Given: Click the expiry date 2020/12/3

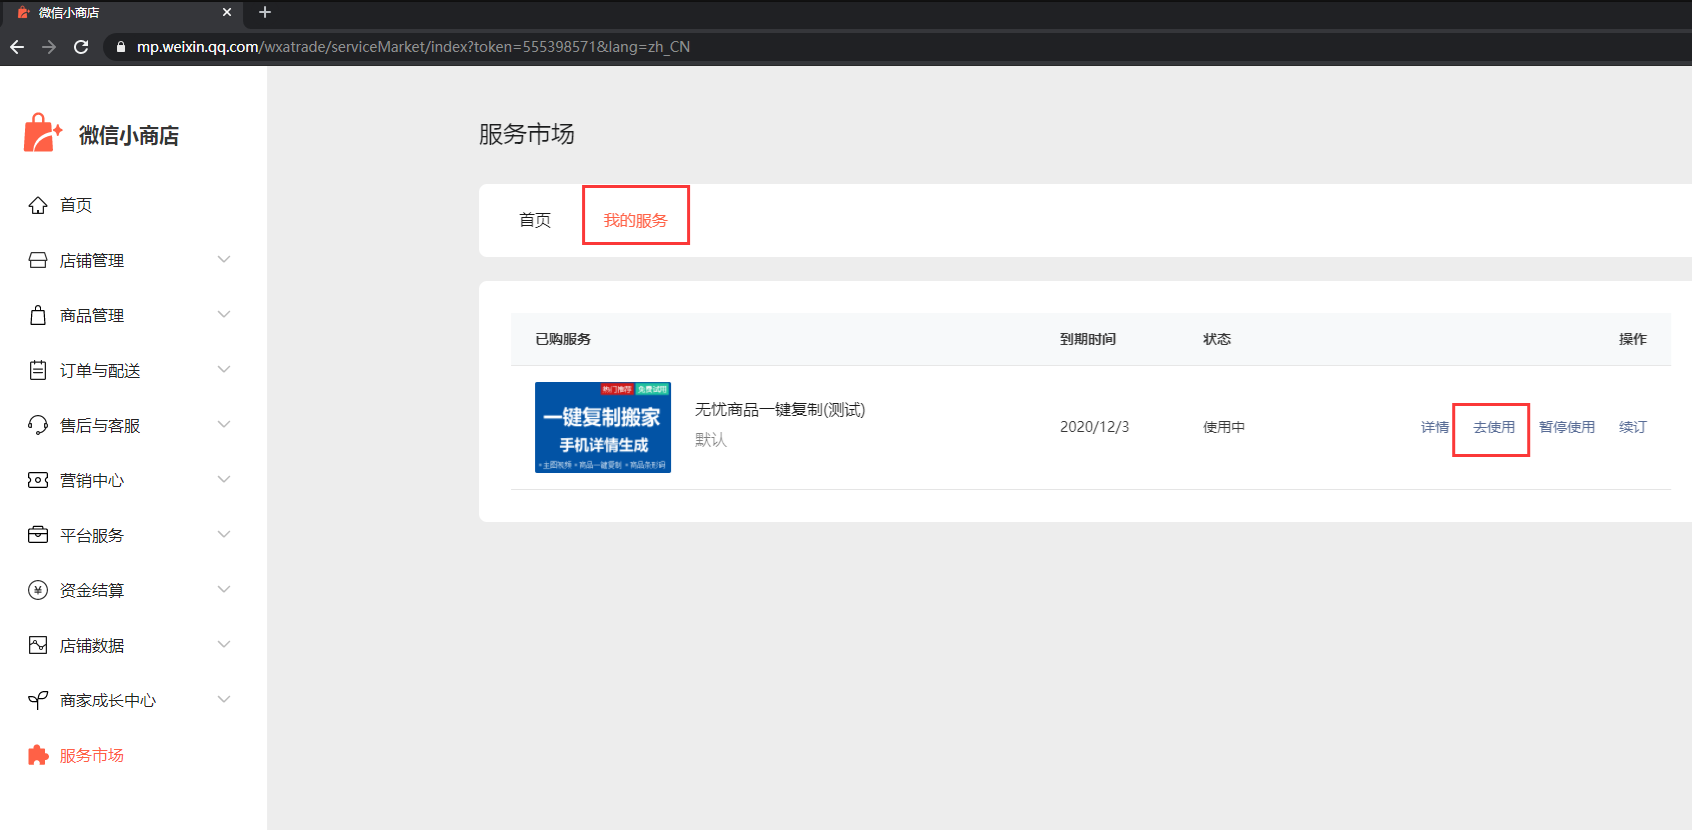Looking at the screenshot, I should (1094, 427).
